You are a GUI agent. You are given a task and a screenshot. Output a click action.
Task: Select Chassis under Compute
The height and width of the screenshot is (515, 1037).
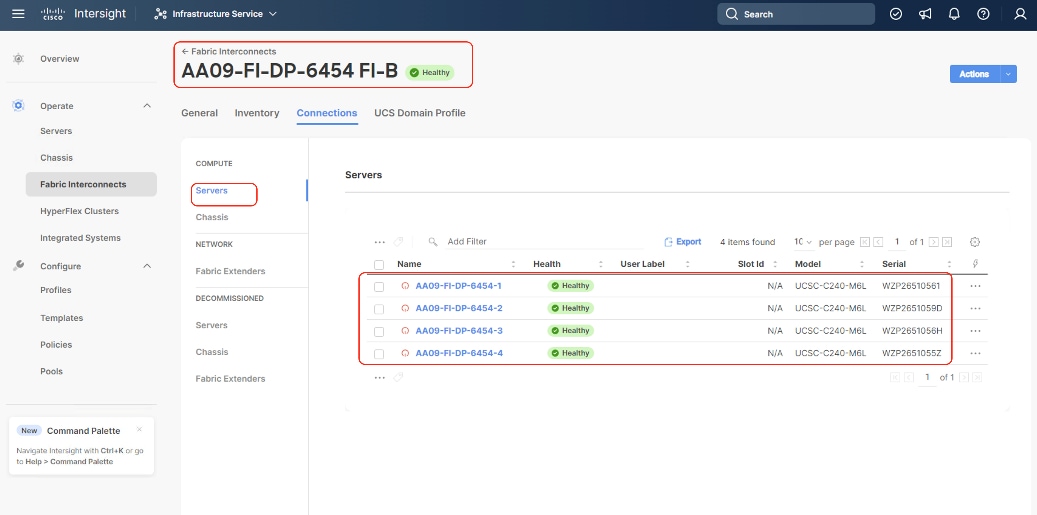point(212,217)
